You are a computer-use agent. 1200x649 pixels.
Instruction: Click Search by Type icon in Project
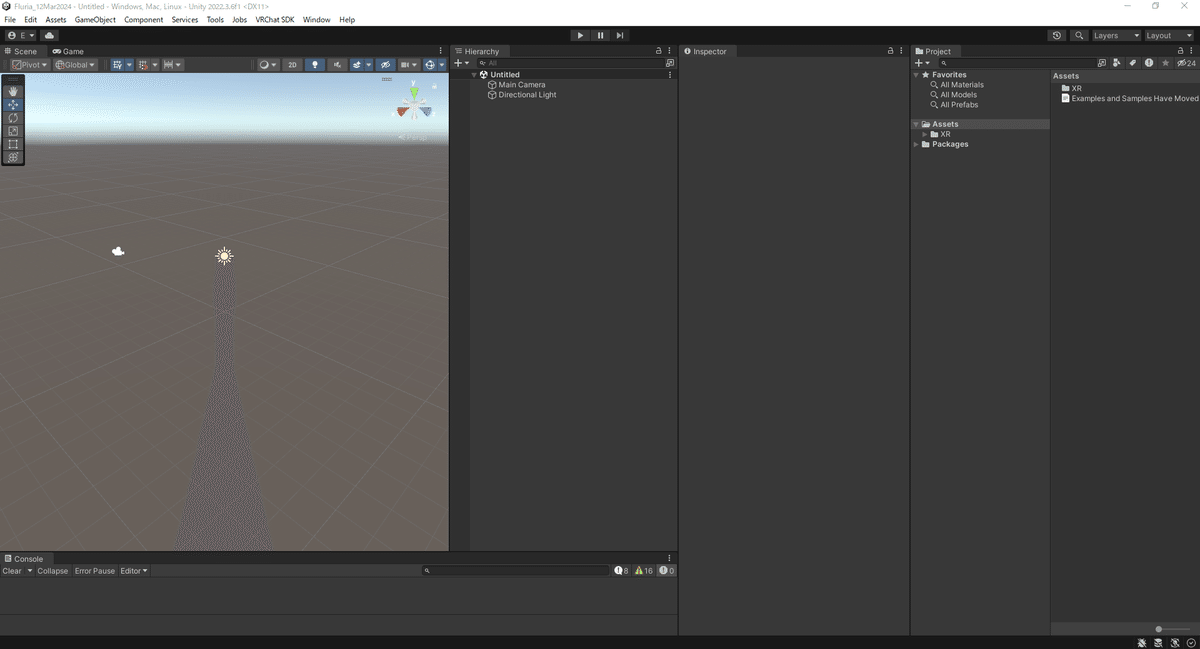coord(1117,63)
